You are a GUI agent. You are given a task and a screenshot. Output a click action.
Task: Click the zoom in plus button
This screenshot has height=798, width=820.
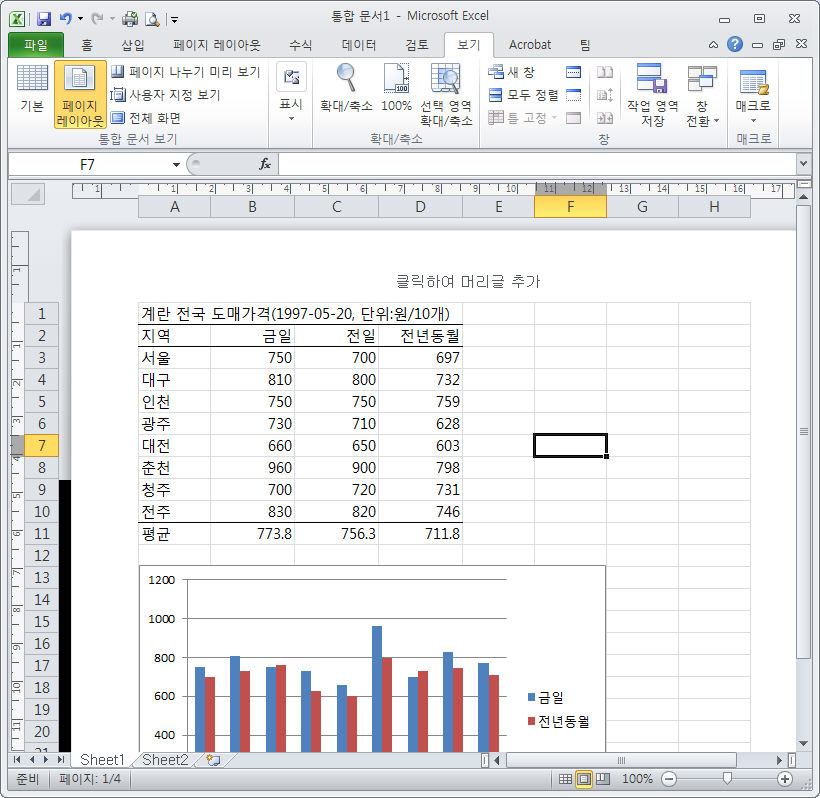tap(784, 779)
